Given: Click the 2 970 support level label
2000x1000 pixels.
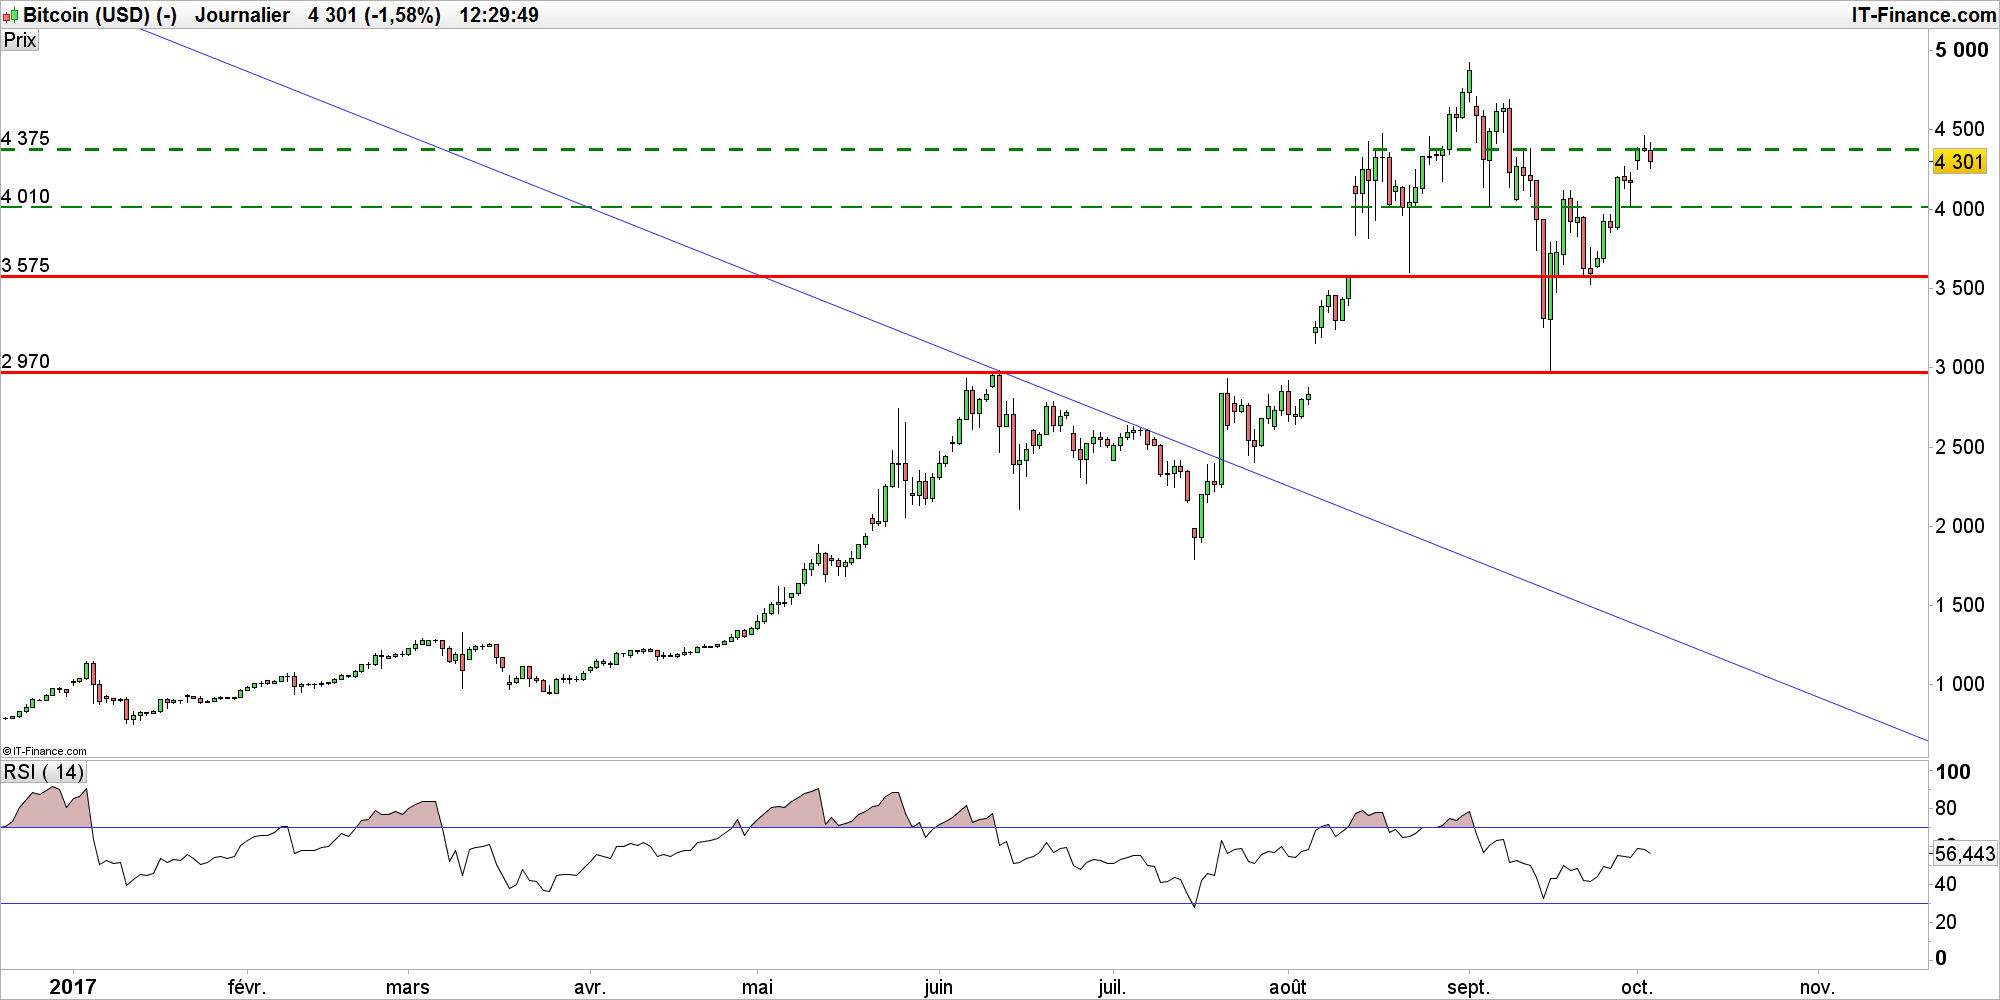Looking at the screenshot, I should click(x=25, y=362).
